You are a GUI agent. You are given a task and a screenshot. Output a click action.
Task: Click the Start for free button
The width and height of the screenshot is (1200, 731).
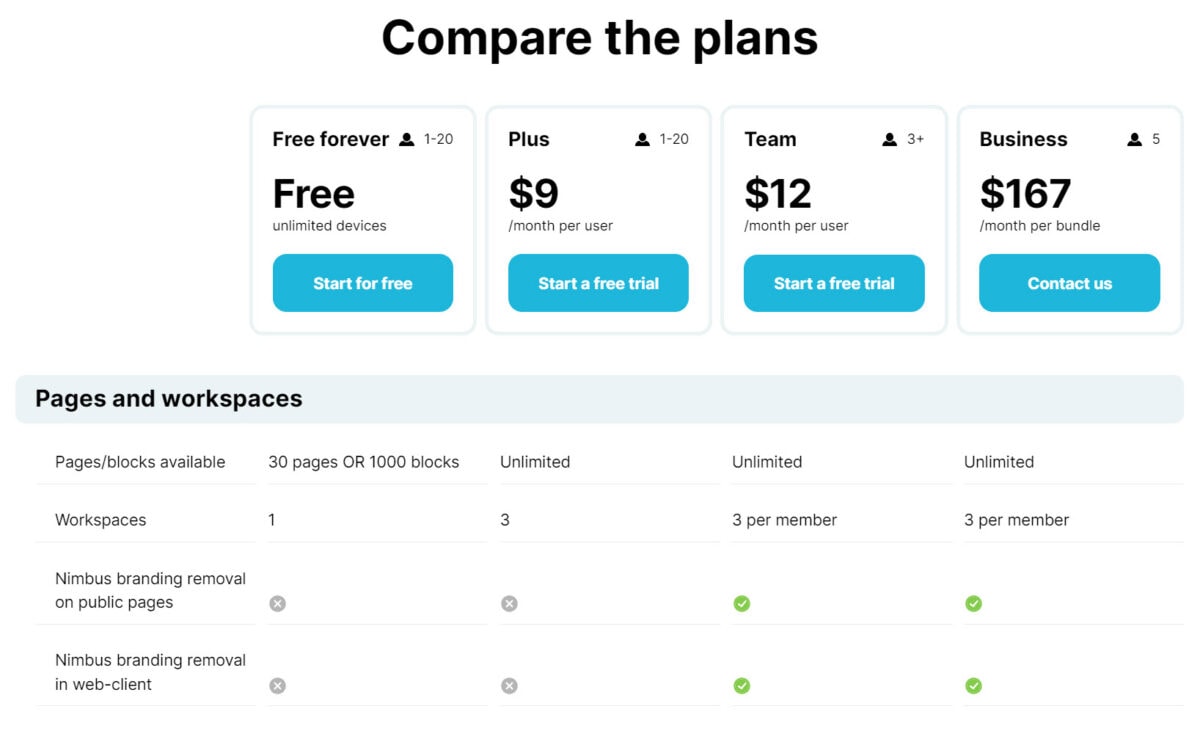tap(362, 283)
